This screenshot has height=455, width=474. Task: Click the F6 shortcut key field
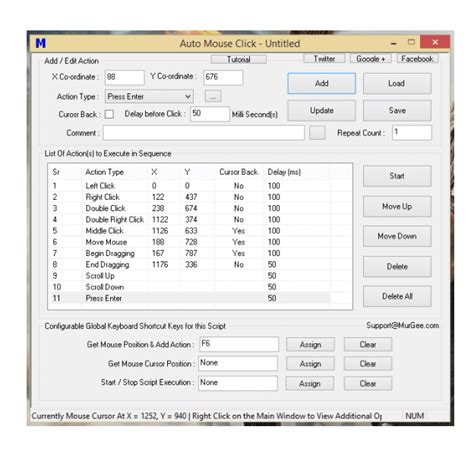[239, 344]
